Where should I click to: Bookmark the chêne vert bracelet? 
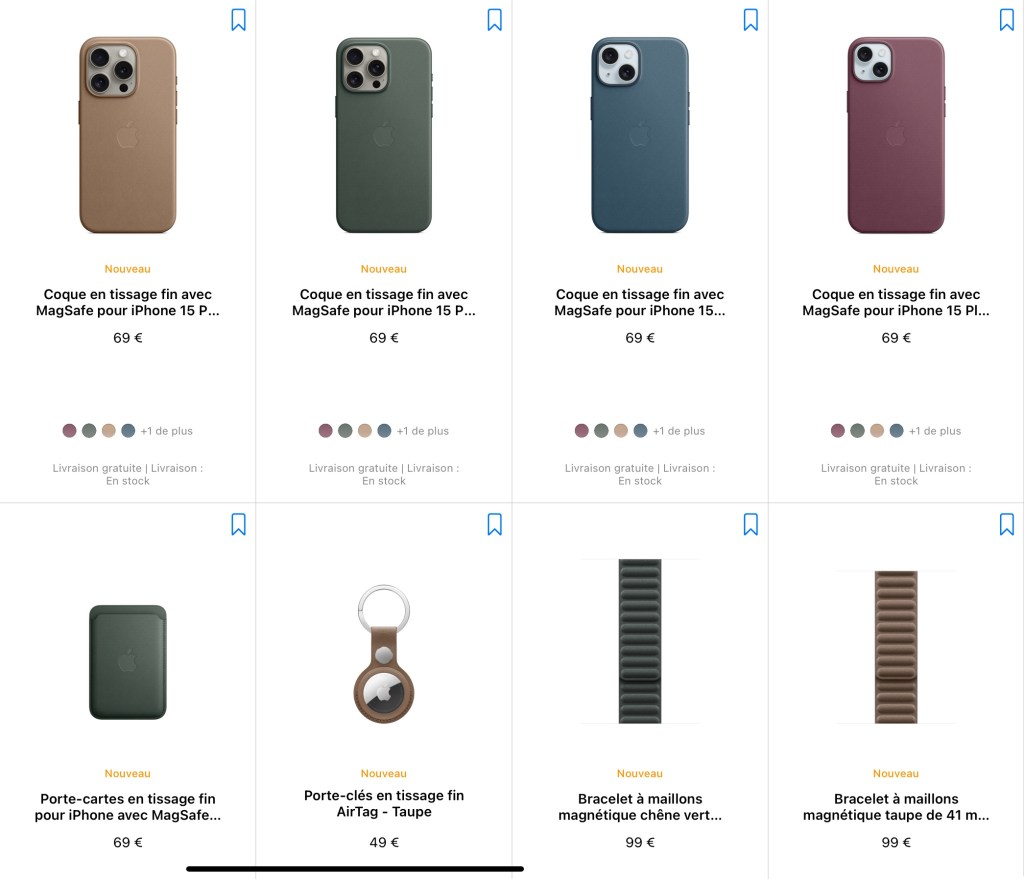point(750,524)
